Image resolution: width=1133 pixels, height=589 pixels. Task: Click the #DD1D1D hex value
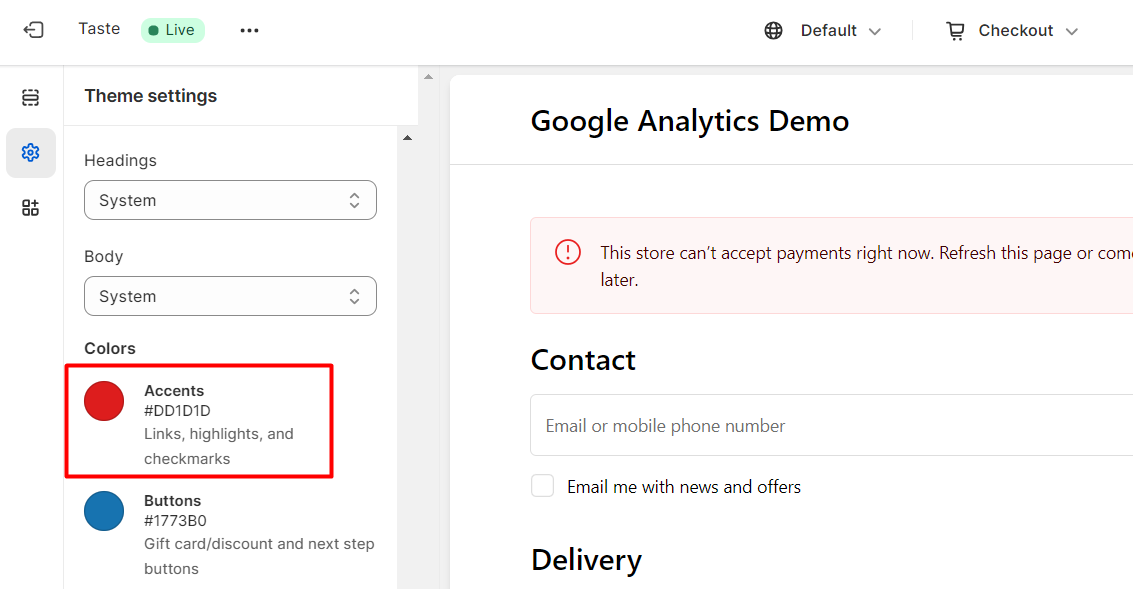pos(177,410)
